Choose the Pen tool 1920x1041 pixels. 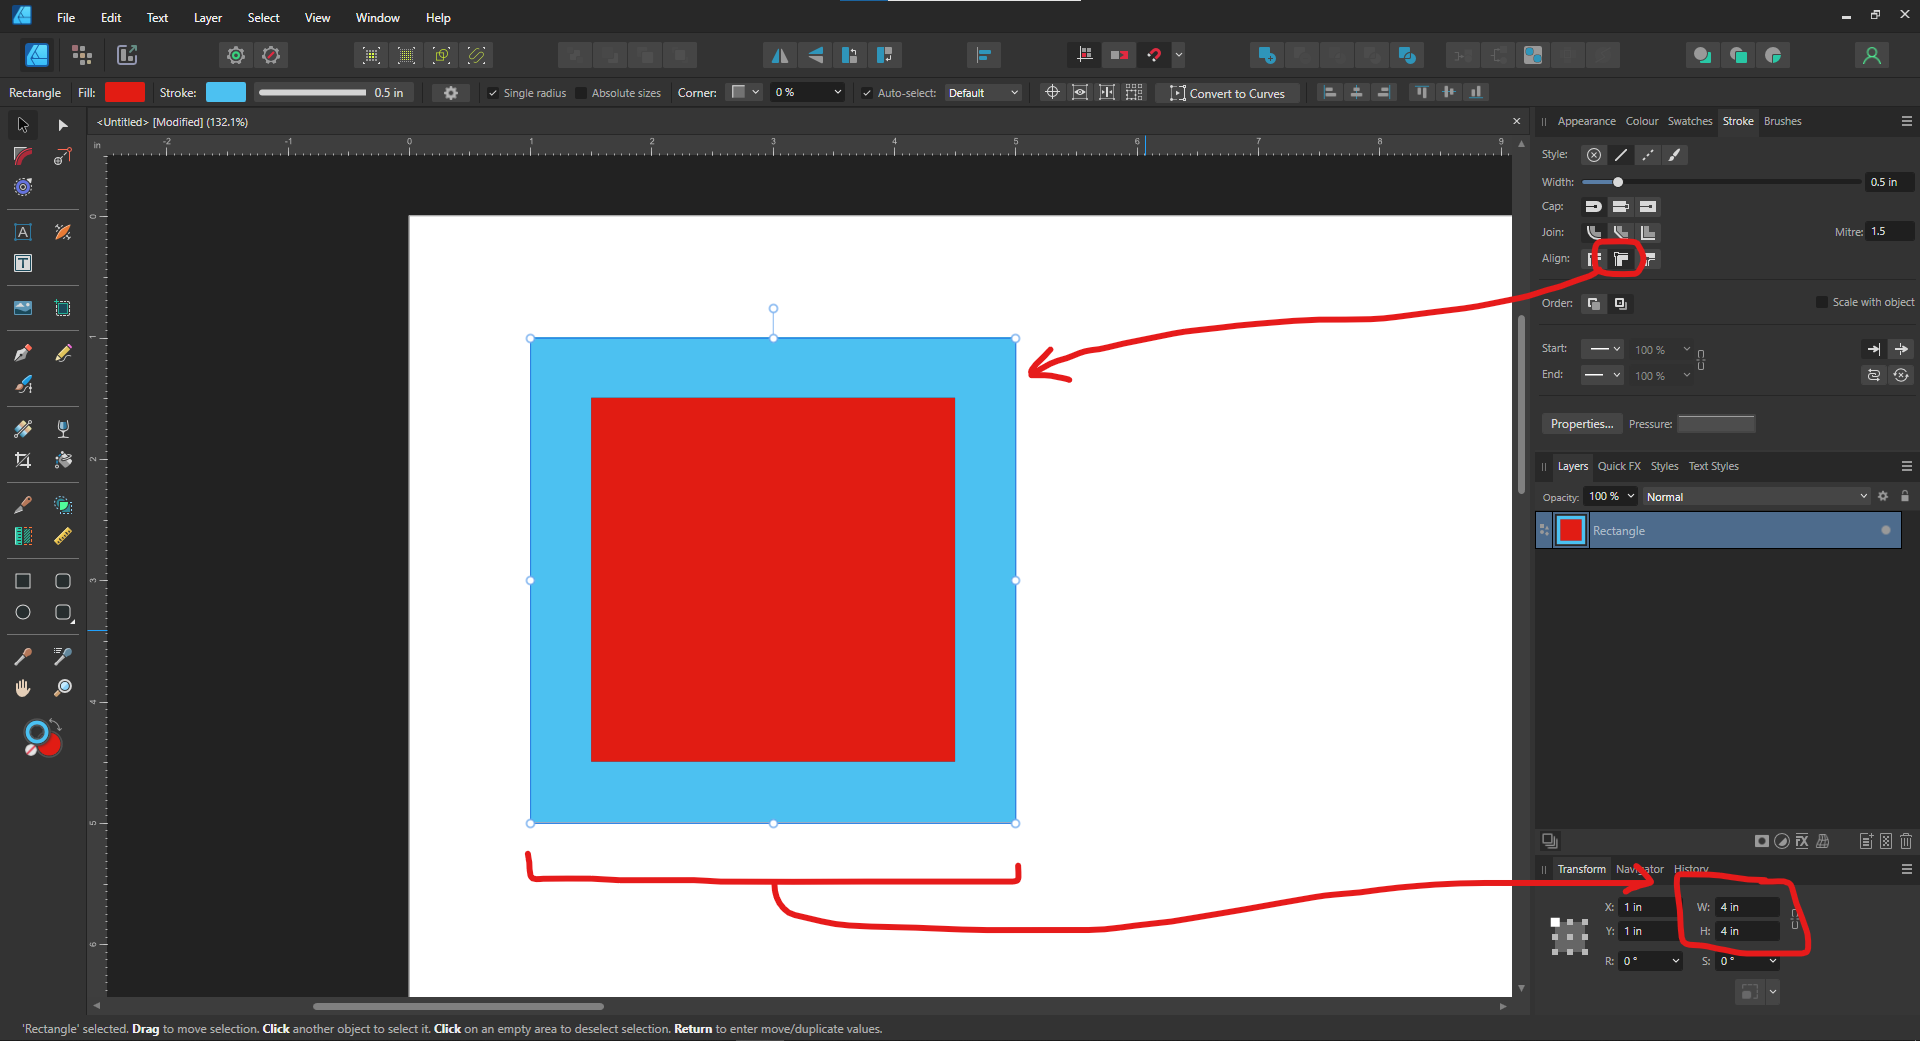pos(23,353)
